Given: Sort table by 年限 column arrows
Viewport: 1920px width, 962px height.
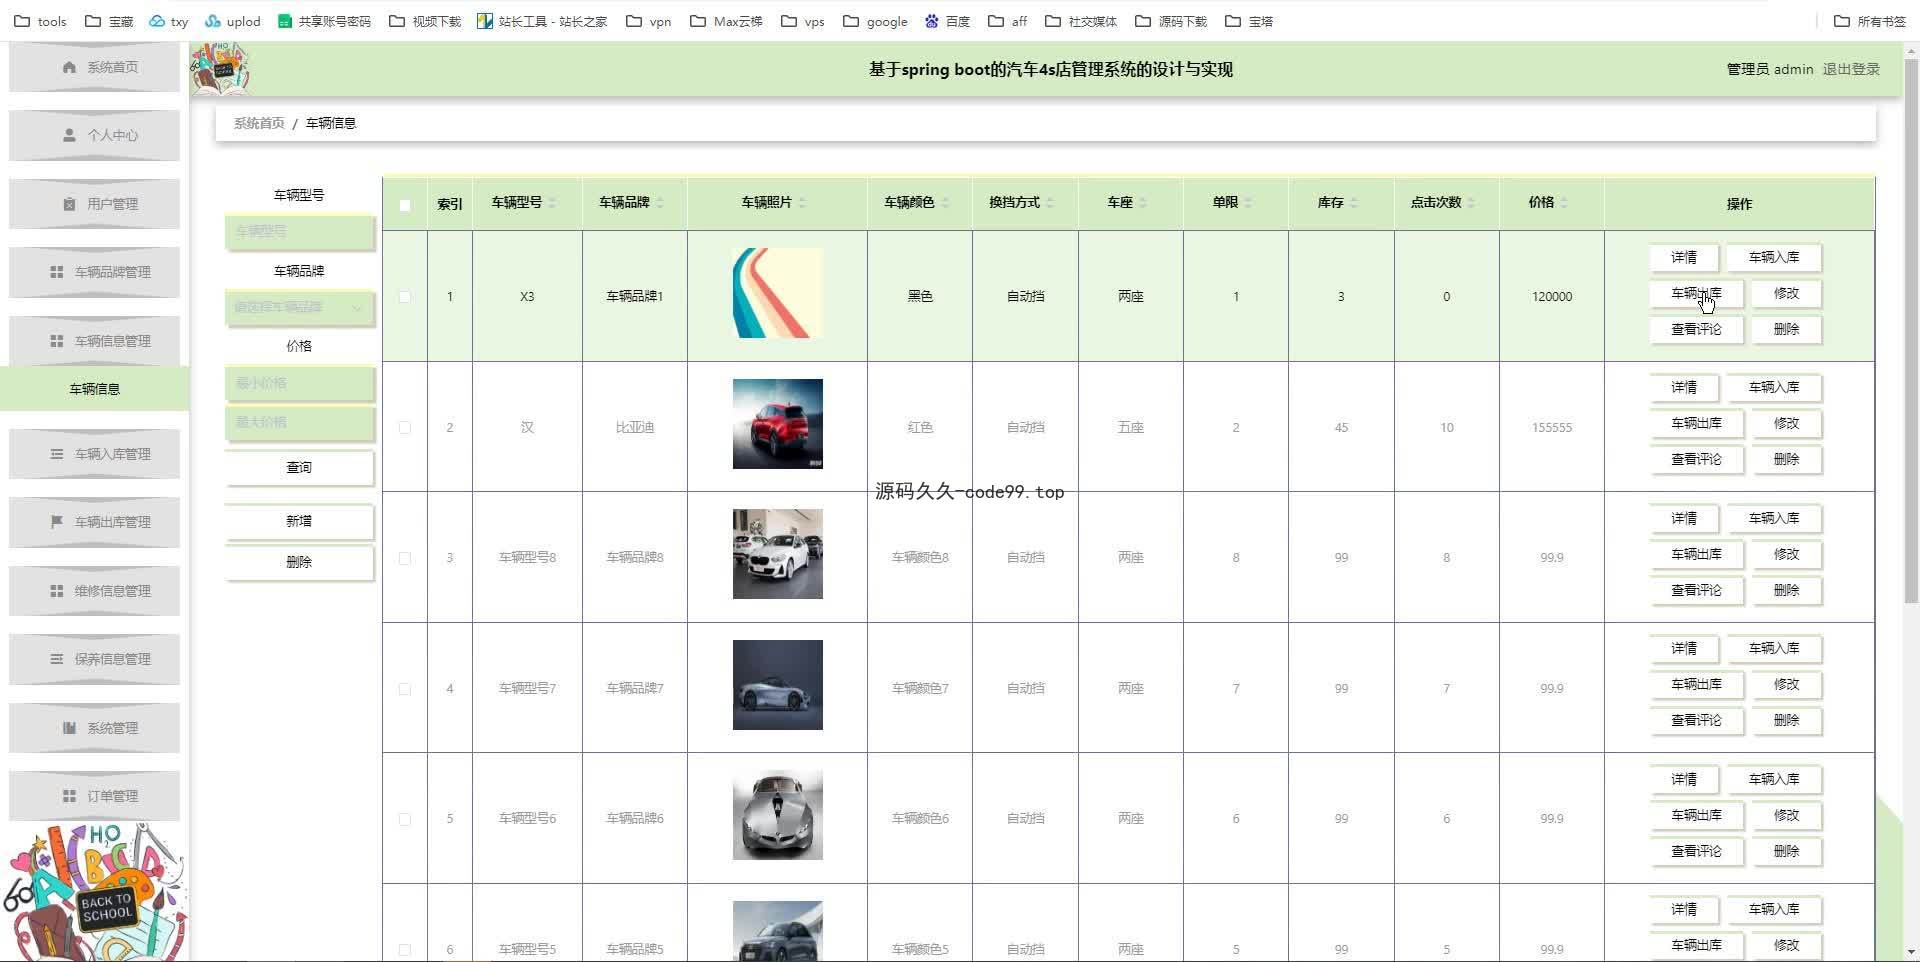Looking at the screenshot, I should (1249, 203).
